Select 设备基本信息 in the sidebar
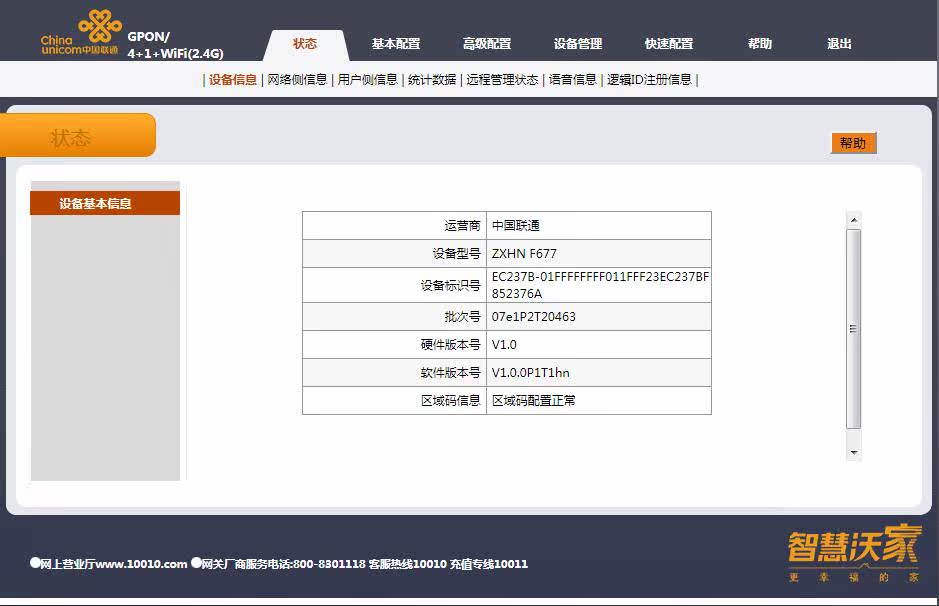This screenshot has width=939, height=606. click(105, 204)
